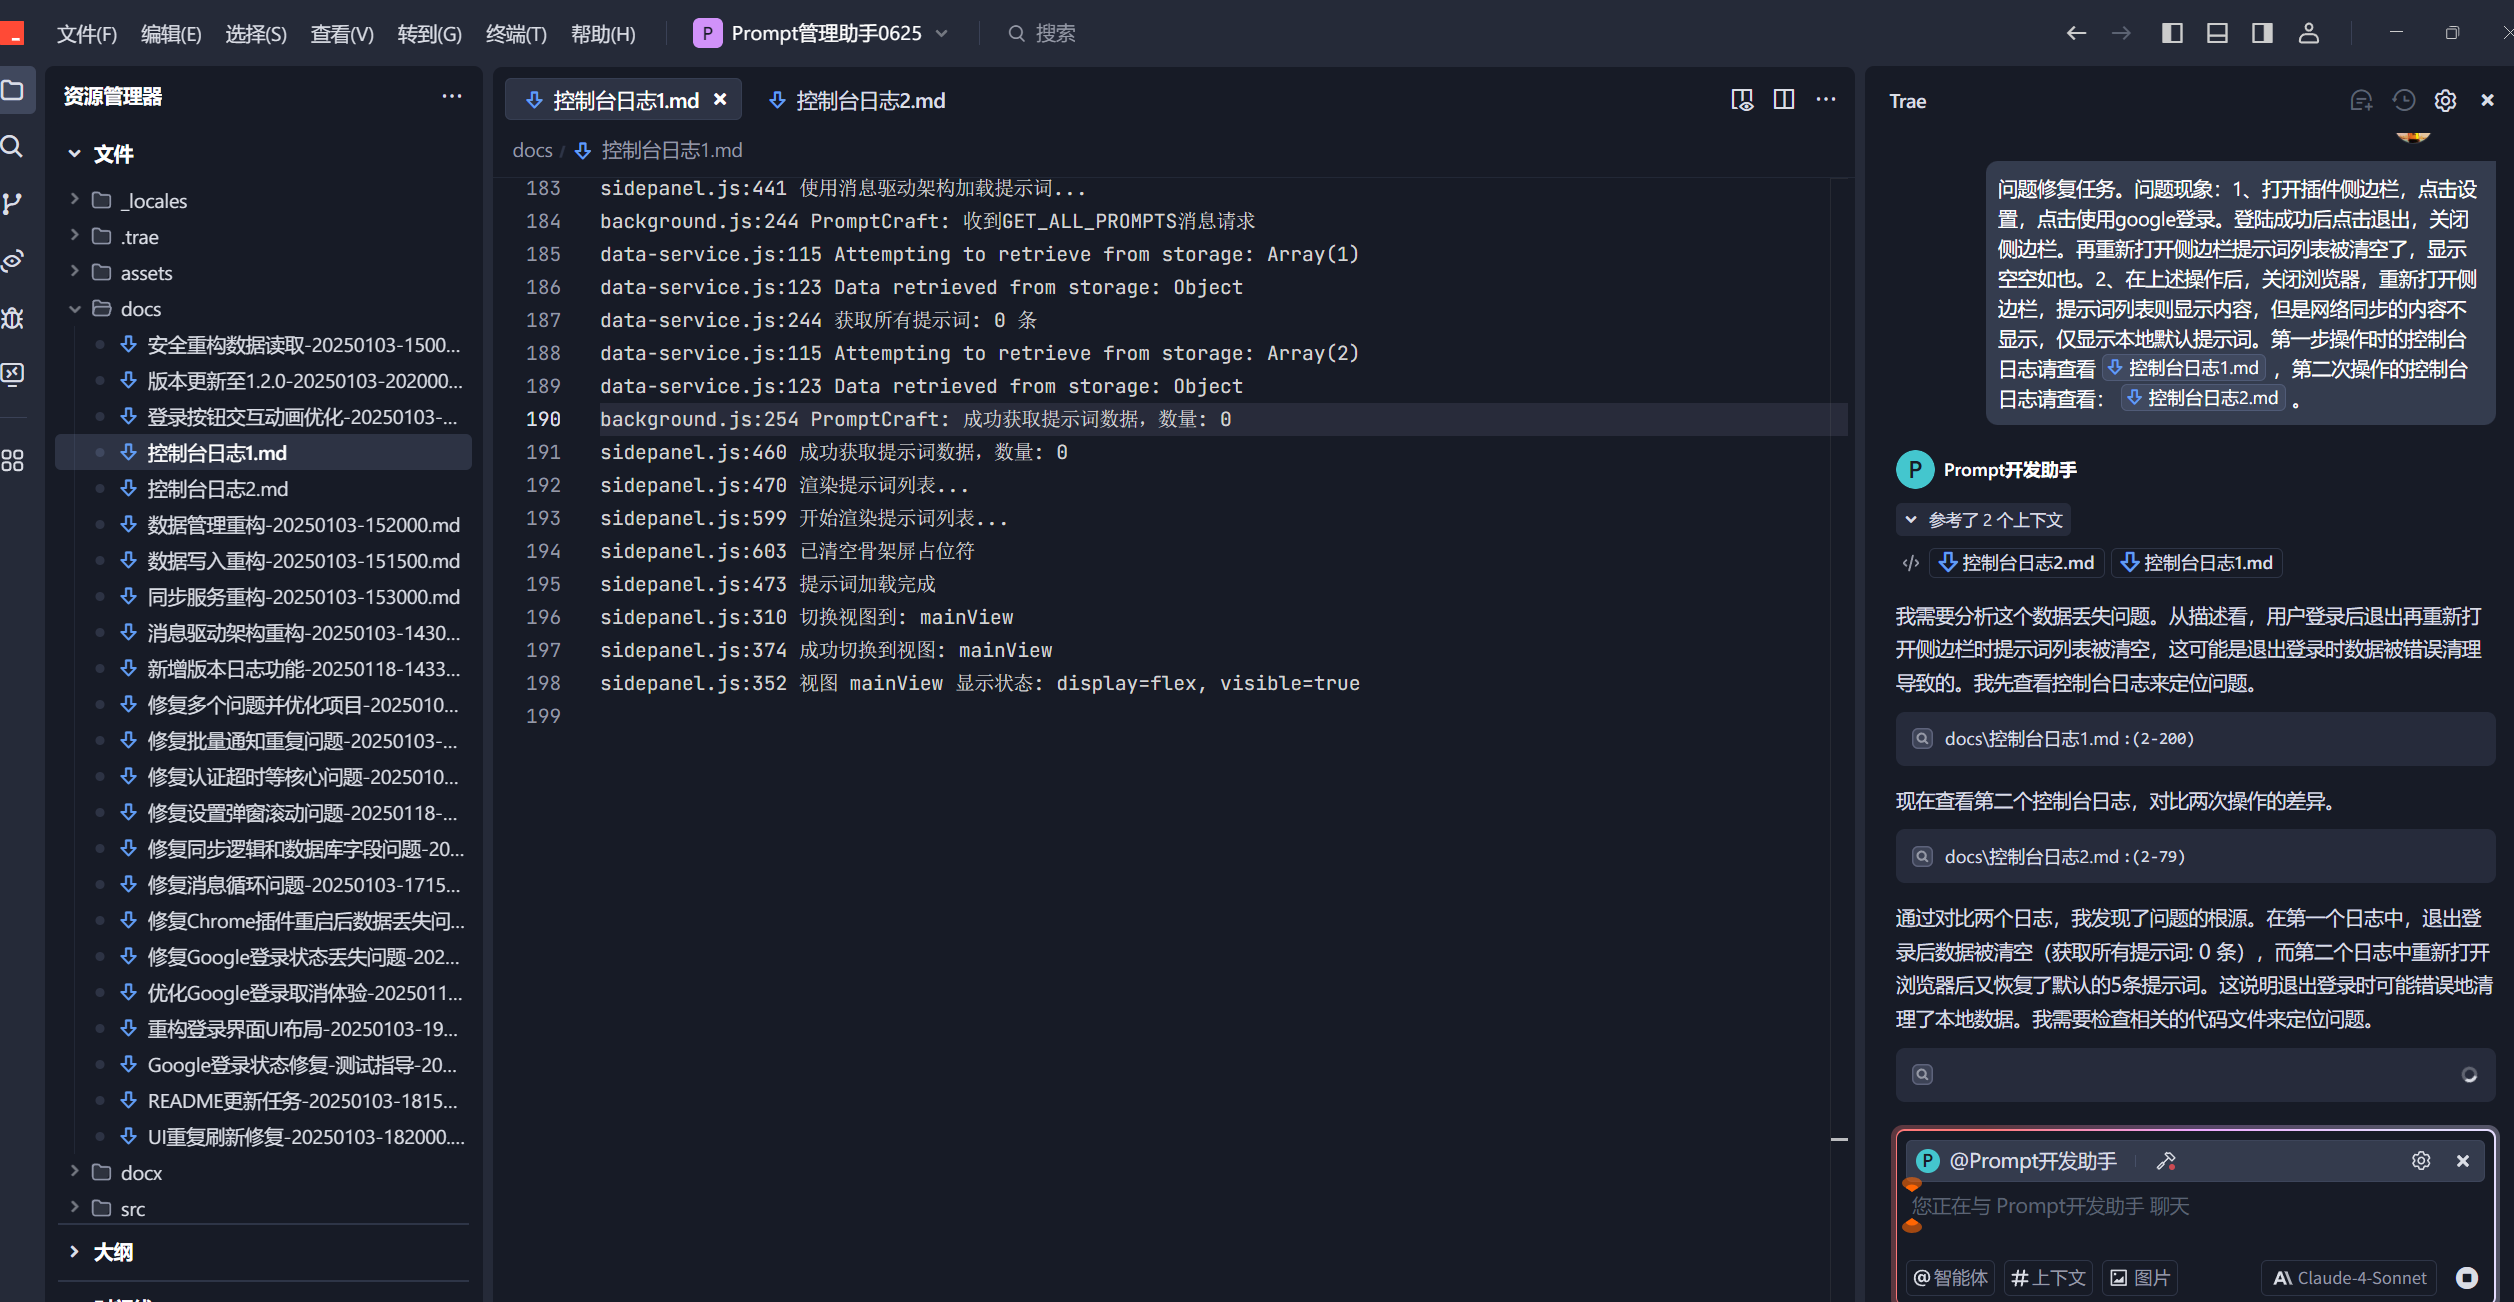Click the docs breadcrumb segment
The width and height of the screenshot is (2514, 1302).
532,150
